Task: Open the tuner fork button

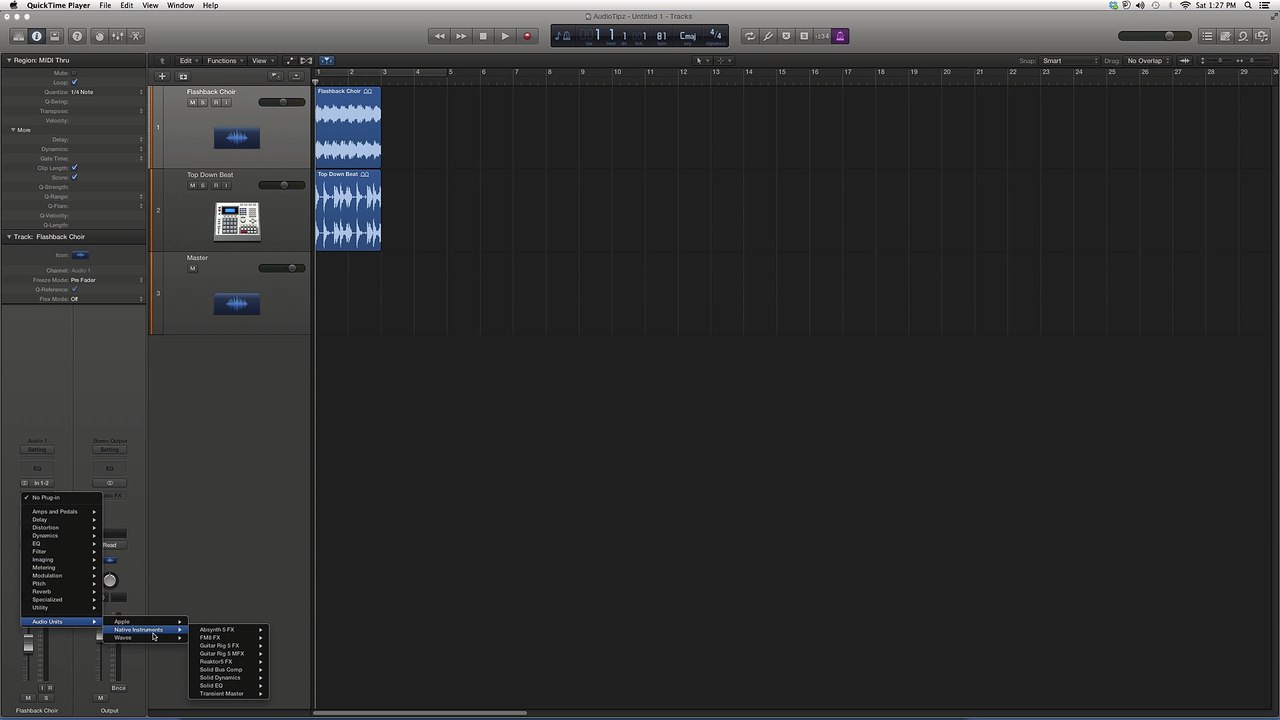Action: click(x=768, y=36)
